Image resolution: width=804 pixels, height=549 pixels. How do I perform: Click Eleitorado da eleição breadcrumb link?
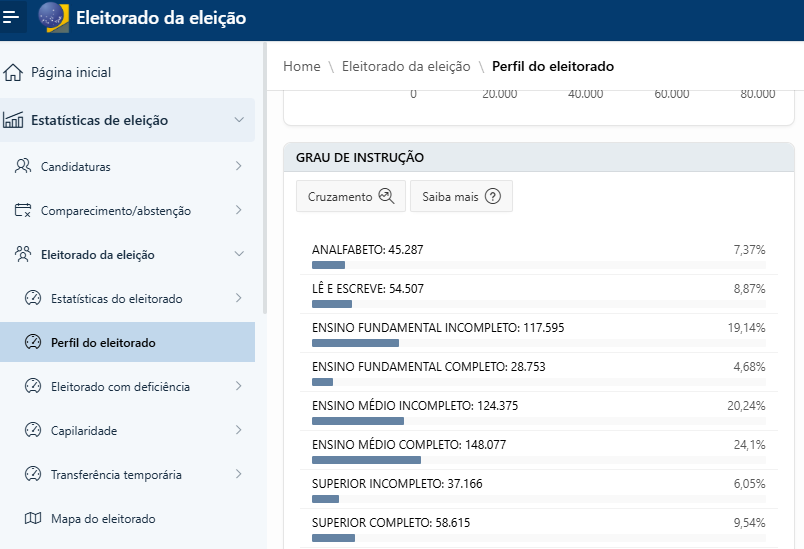pos(406,66)
